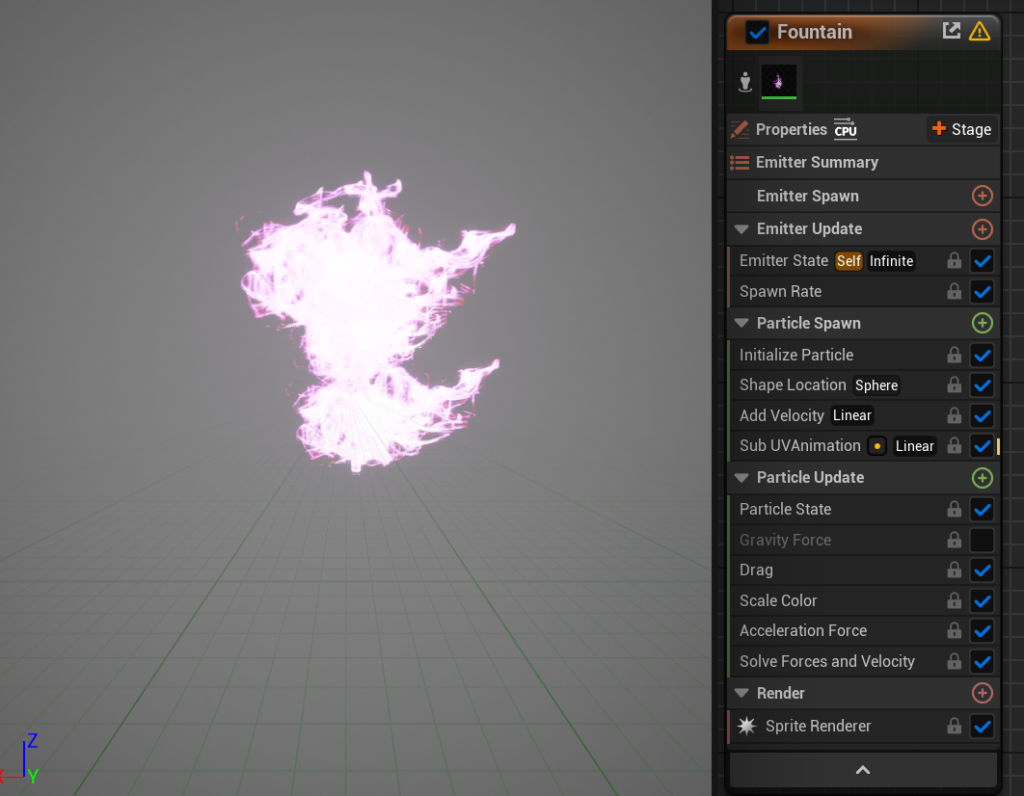1024x796 pixels.
Task: Add module to Emitter Update stage
Action: [982, 229]
